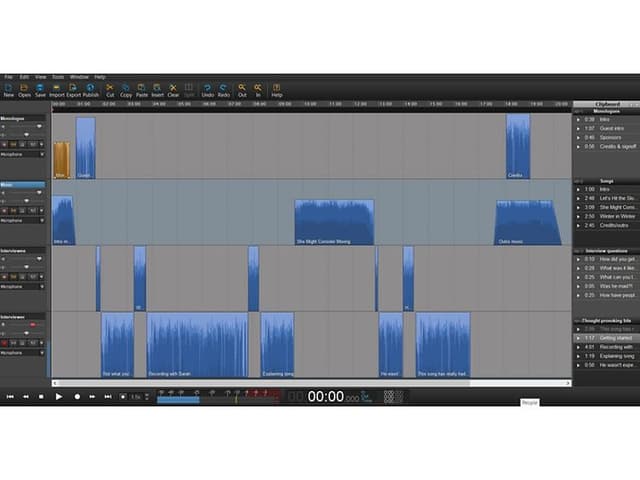Save the session with Save icon
The height and width of the screenshot is (480, 640).
click(x=40, y=91)
